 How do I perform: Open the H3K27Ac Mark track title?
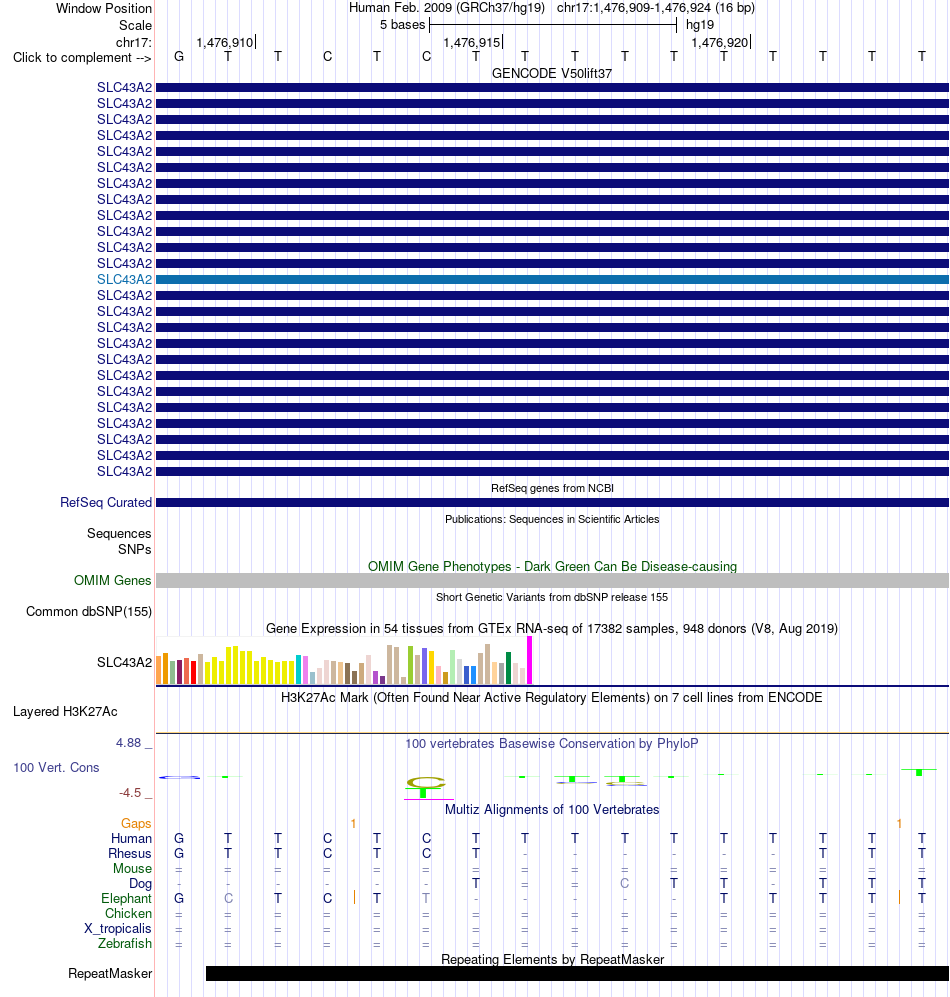552,698
